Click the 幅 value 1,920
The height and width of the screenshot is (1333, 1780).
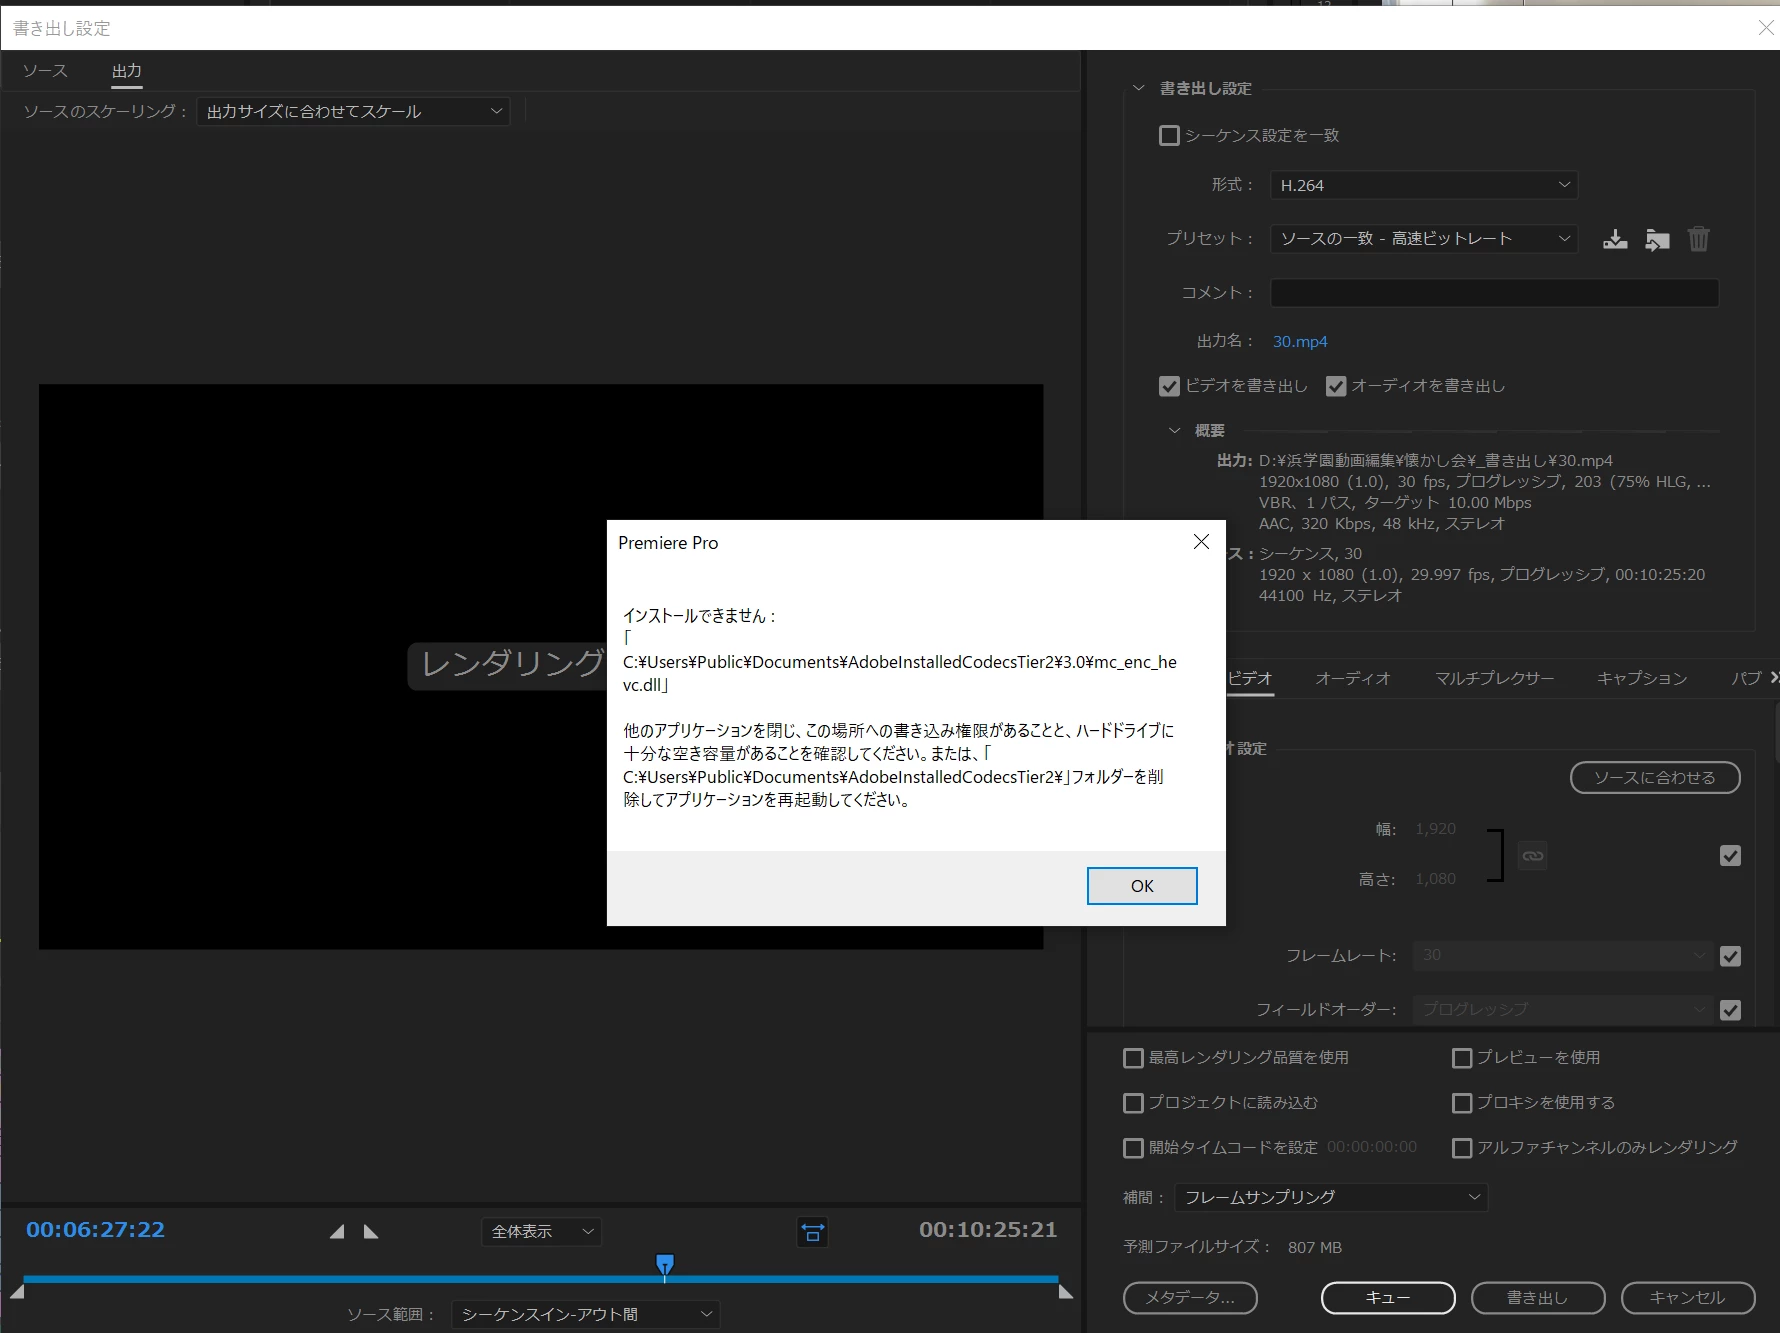click(x=1435, y=829)
